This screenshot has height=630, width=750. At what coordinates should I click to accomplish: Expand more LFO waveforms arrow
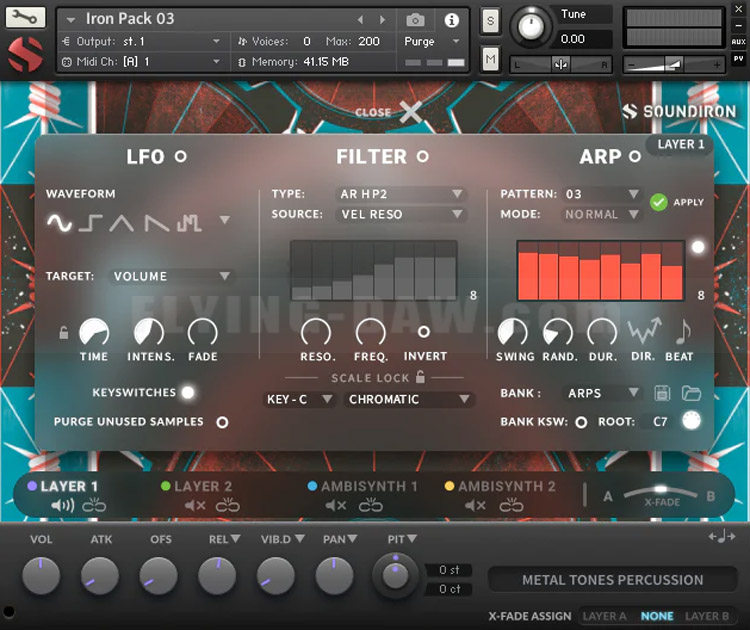tap(224, 220)
